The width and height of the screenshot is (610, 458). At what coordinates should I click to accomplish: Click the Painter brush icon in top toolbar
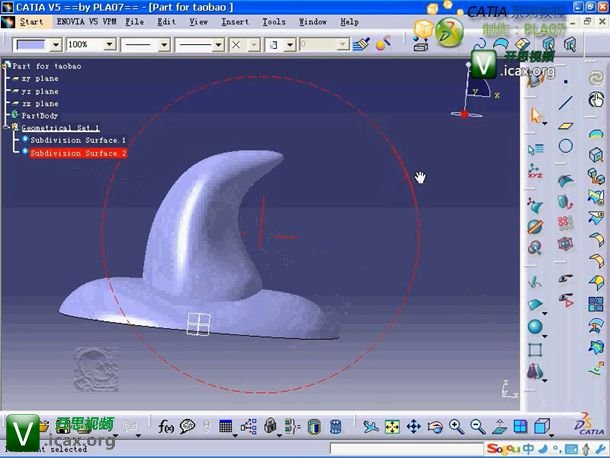tap(361, 44)
